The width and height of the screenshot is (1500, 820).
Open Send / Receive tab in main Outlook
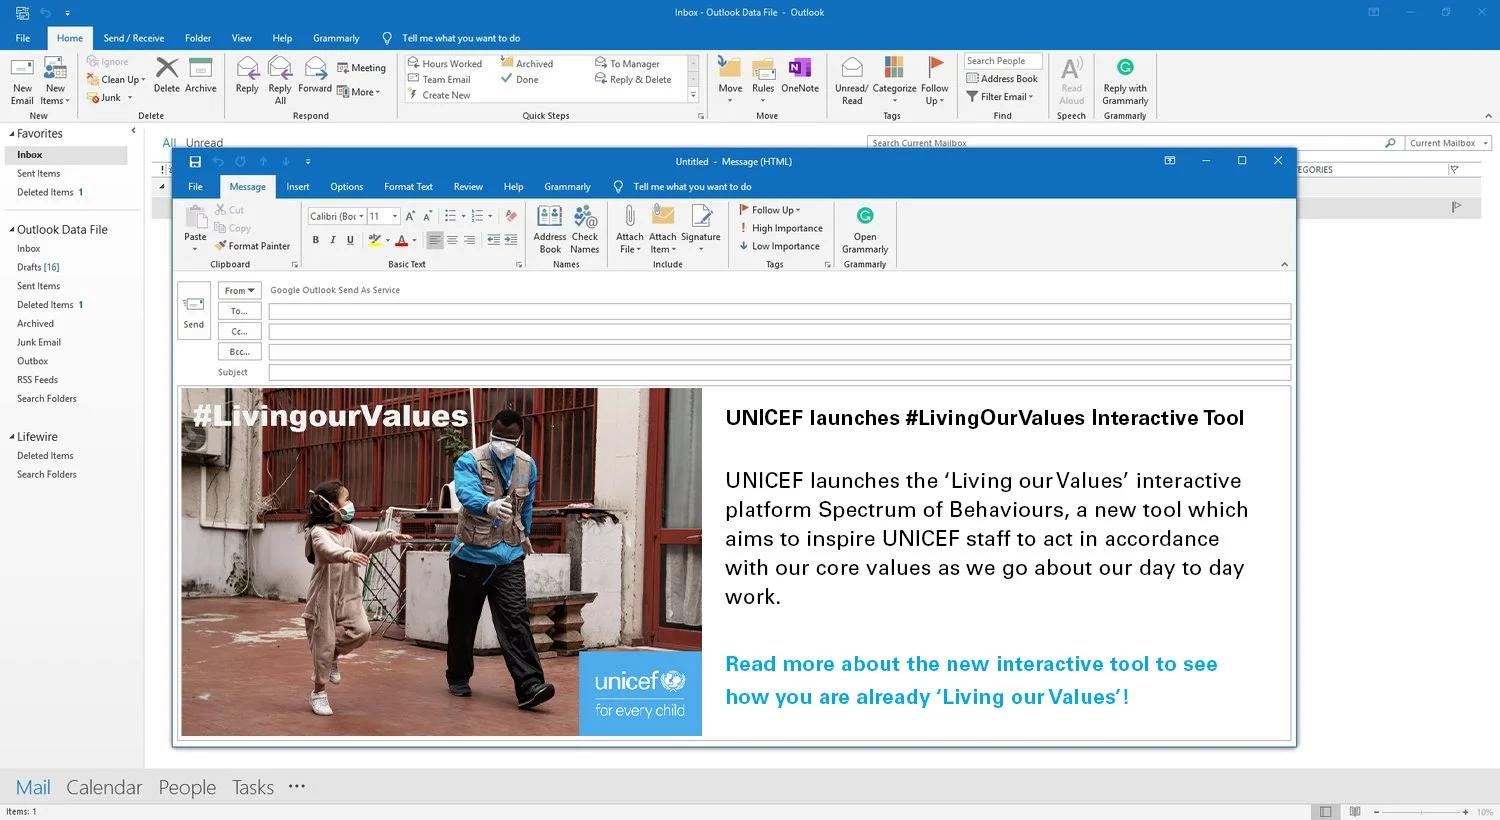(134, 38)
